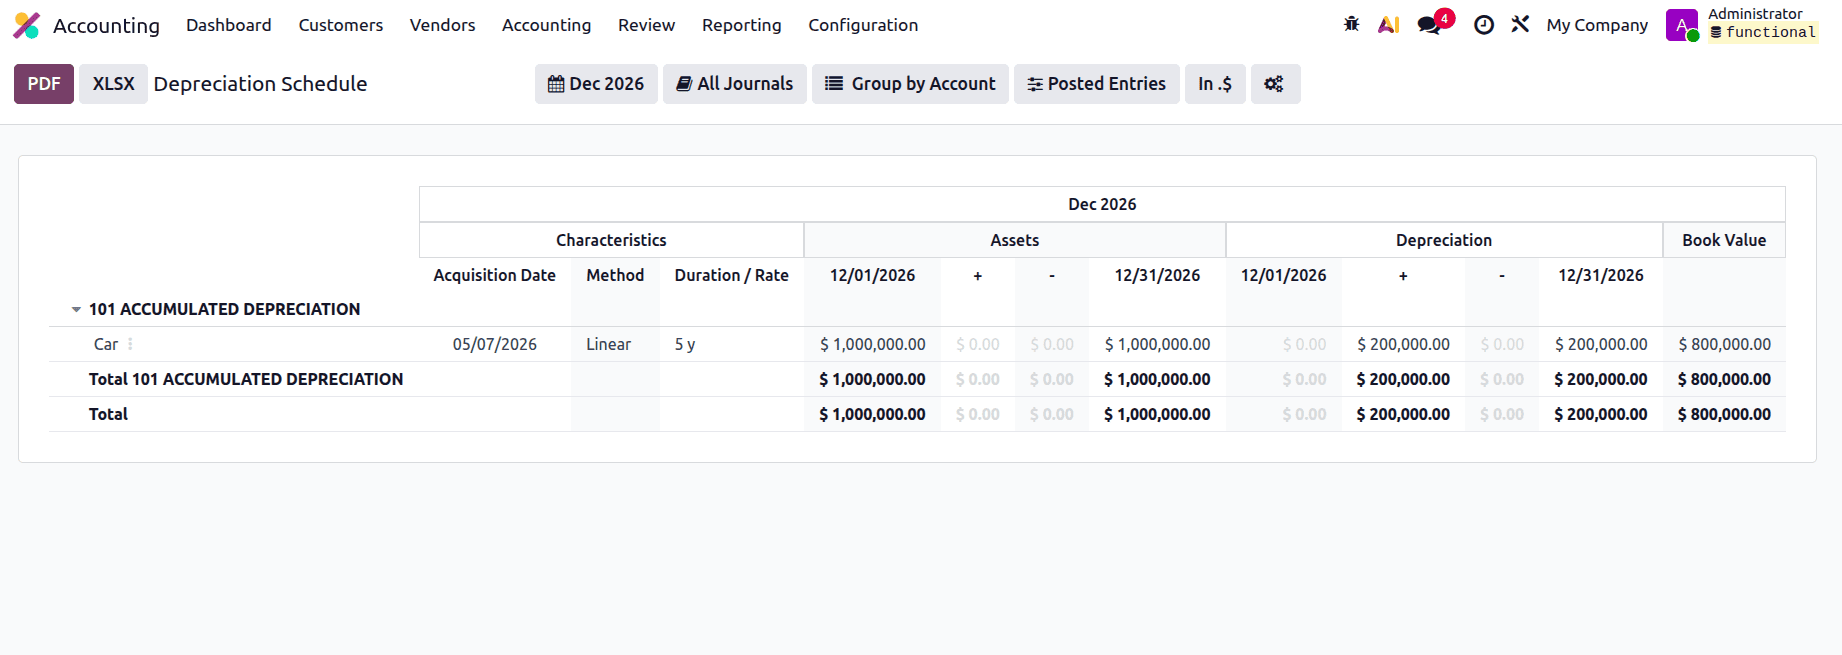Open the Customers menu
The image size is (1842, 655).
click(341, 25)
